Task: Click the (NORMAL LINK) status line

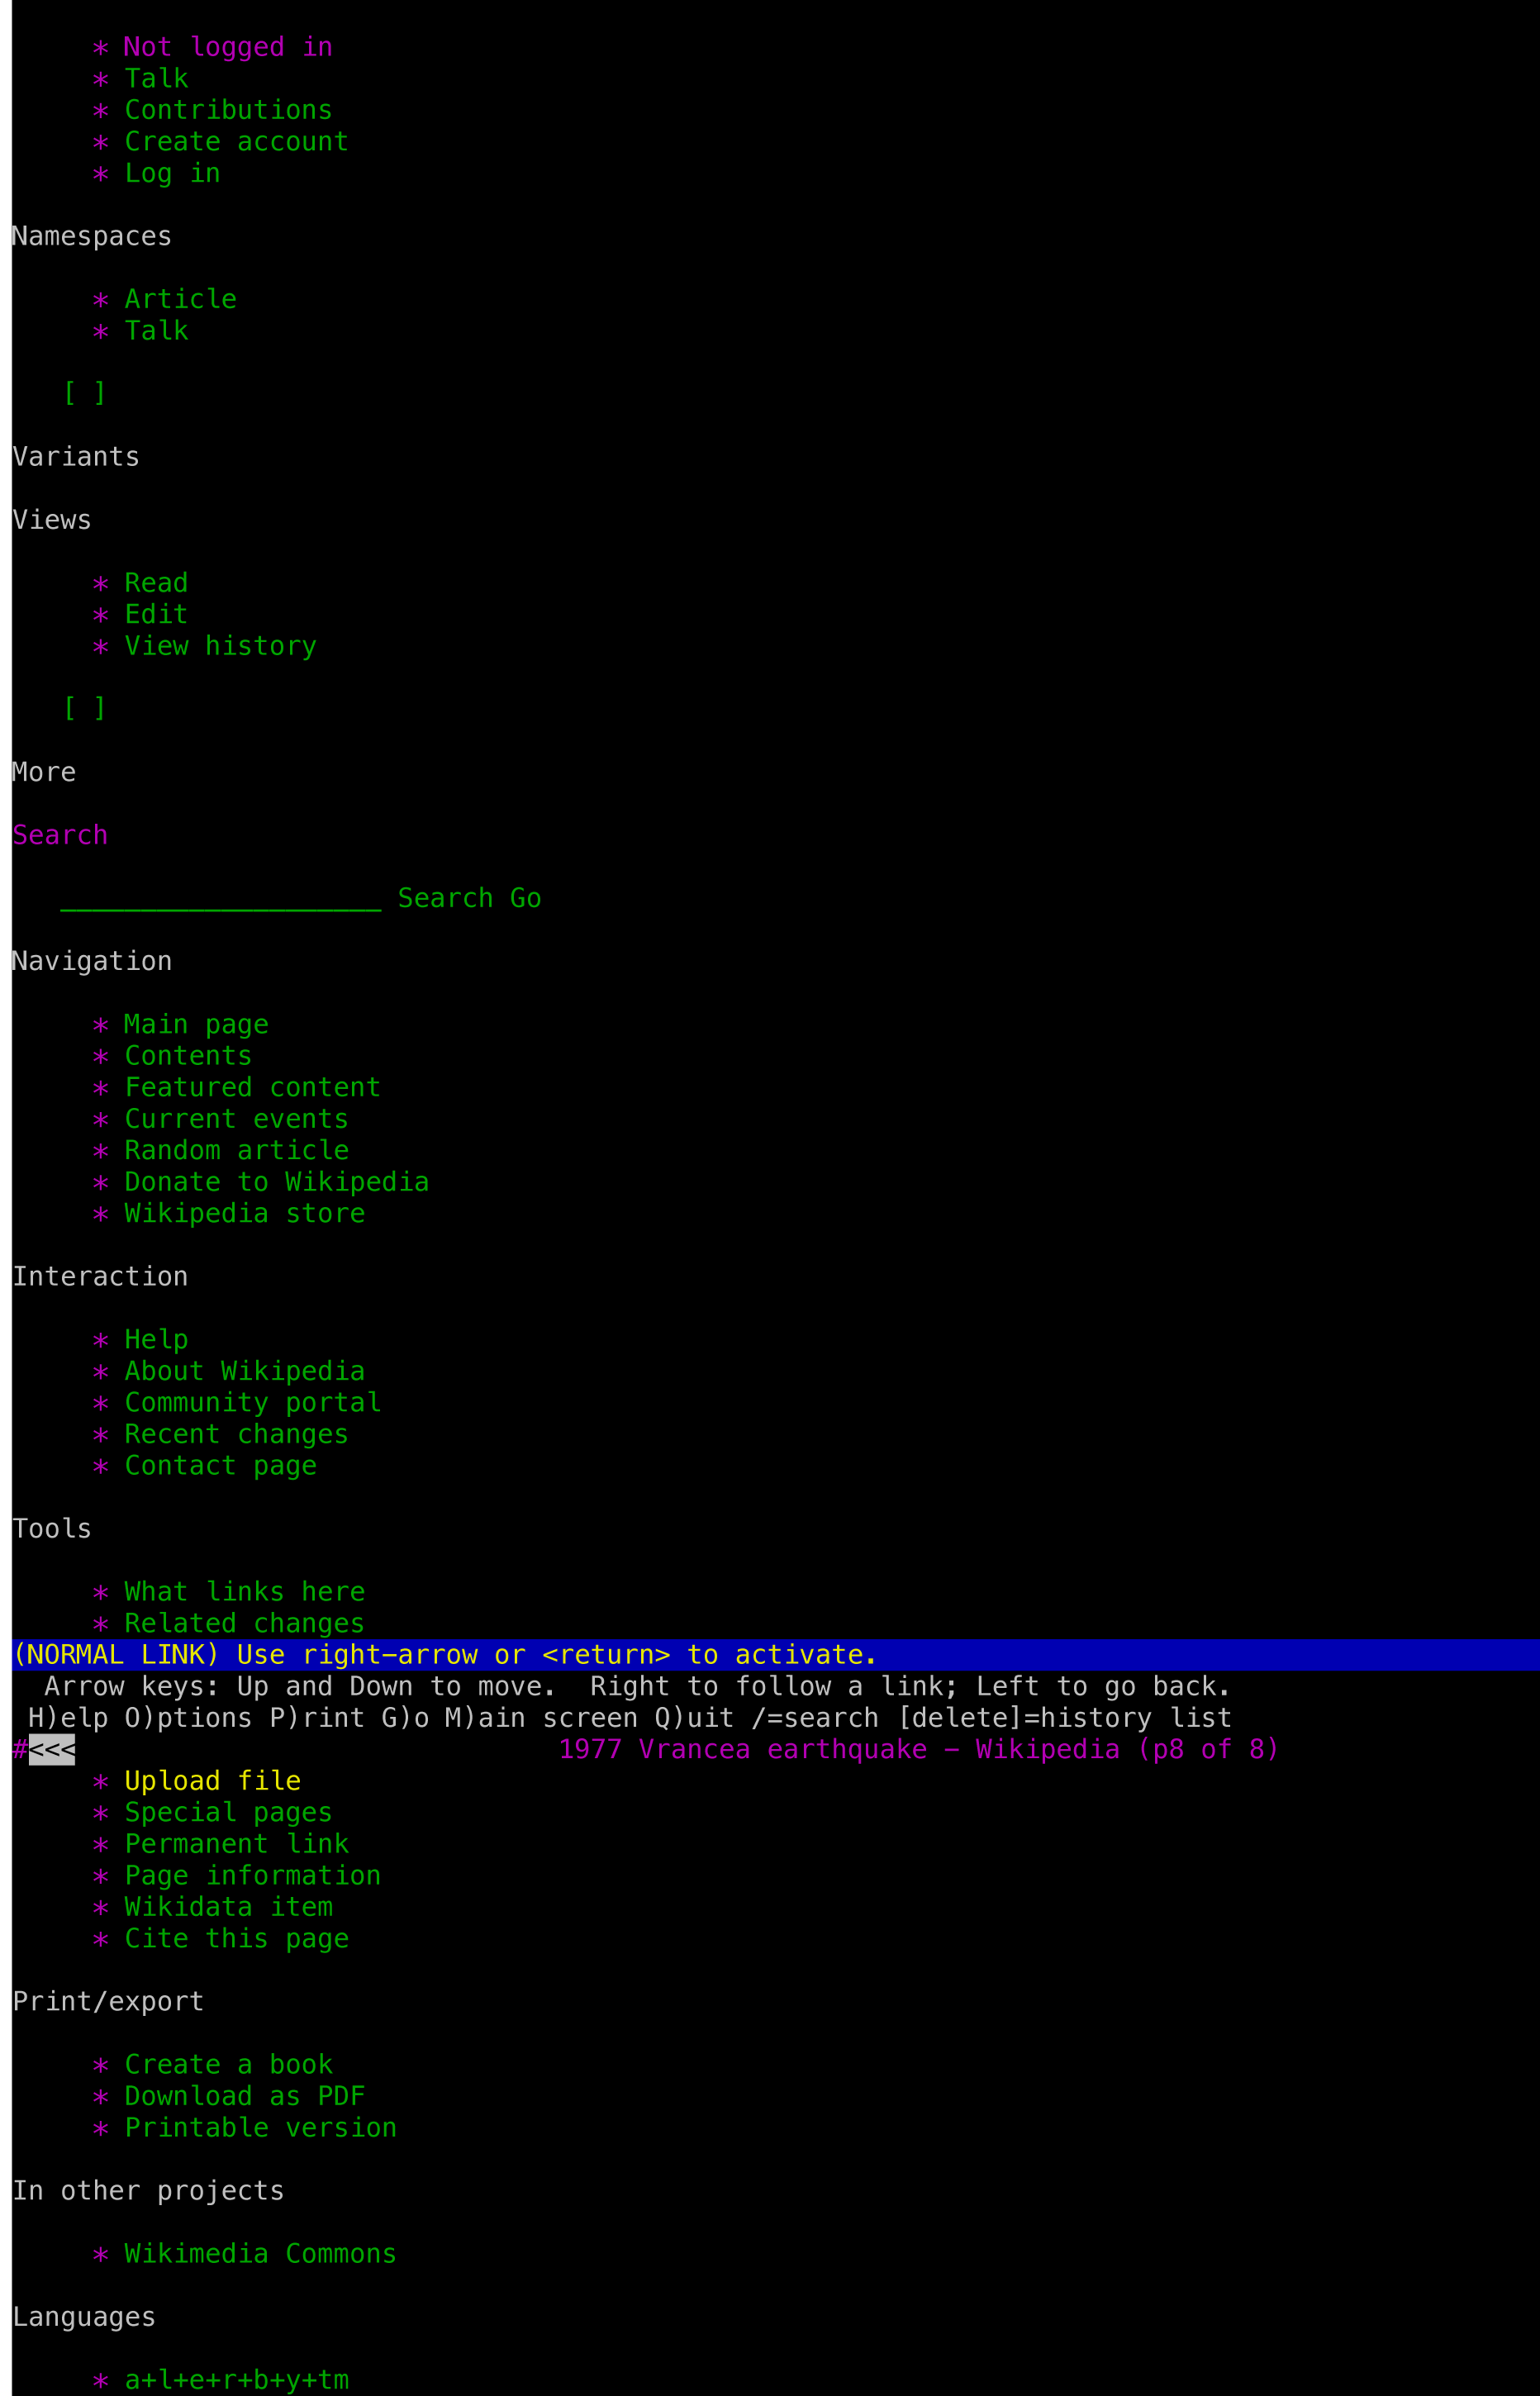Action: coord(776,1655)
